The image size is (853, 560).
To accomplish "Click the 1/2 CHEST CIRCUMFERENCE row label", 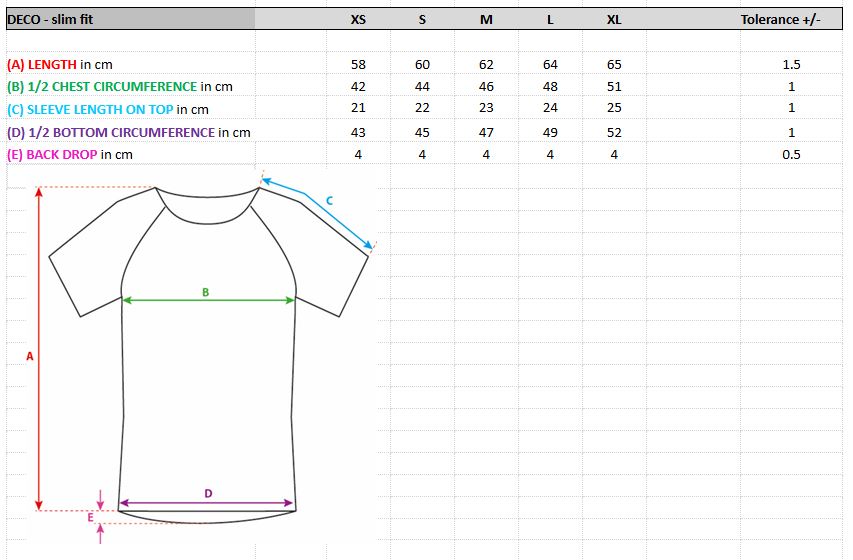I will pyautogui.click(x=120, y=87).
